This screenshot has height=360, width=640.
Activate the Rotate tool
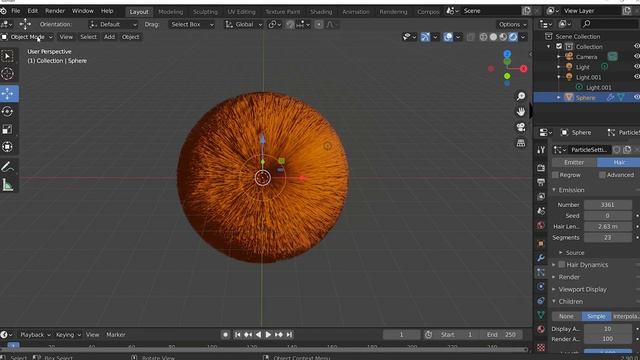[x=7, y=111]
